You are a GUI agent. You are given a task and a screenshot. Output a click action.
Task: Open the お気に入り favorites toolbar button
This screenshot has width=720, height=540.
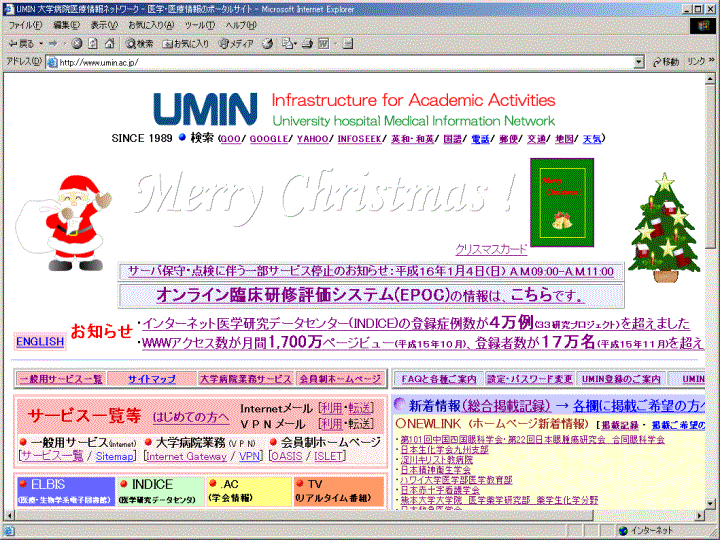pyautogui.click(x=185, y=44)
